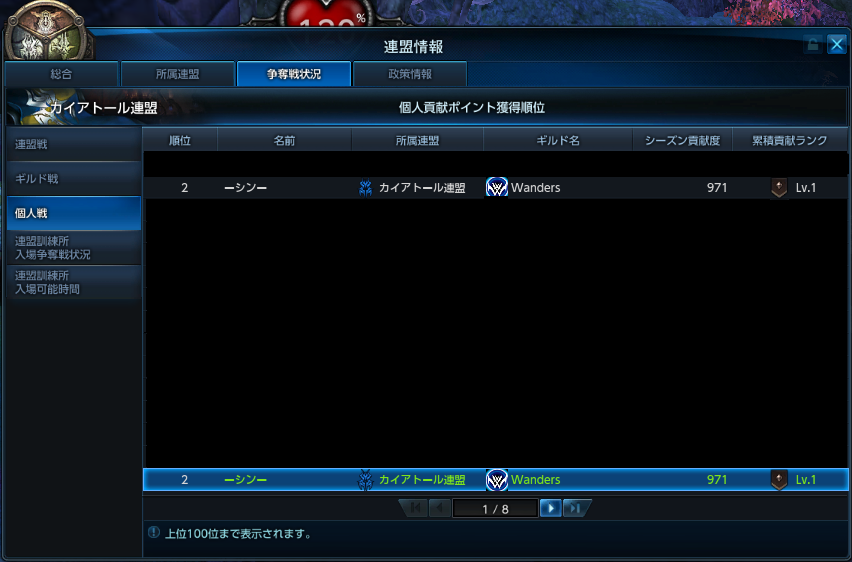Screen dimensions: 852x562
Task: Click the Lv.1 rank badge in the top row
Action: (779, 188)
